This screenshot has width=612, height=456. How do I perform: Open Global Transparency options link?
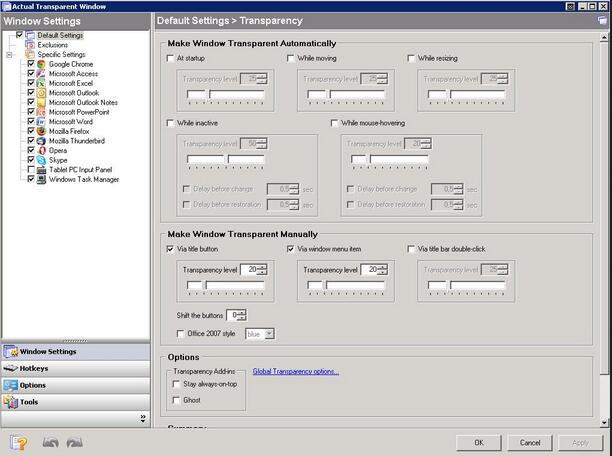295,371
